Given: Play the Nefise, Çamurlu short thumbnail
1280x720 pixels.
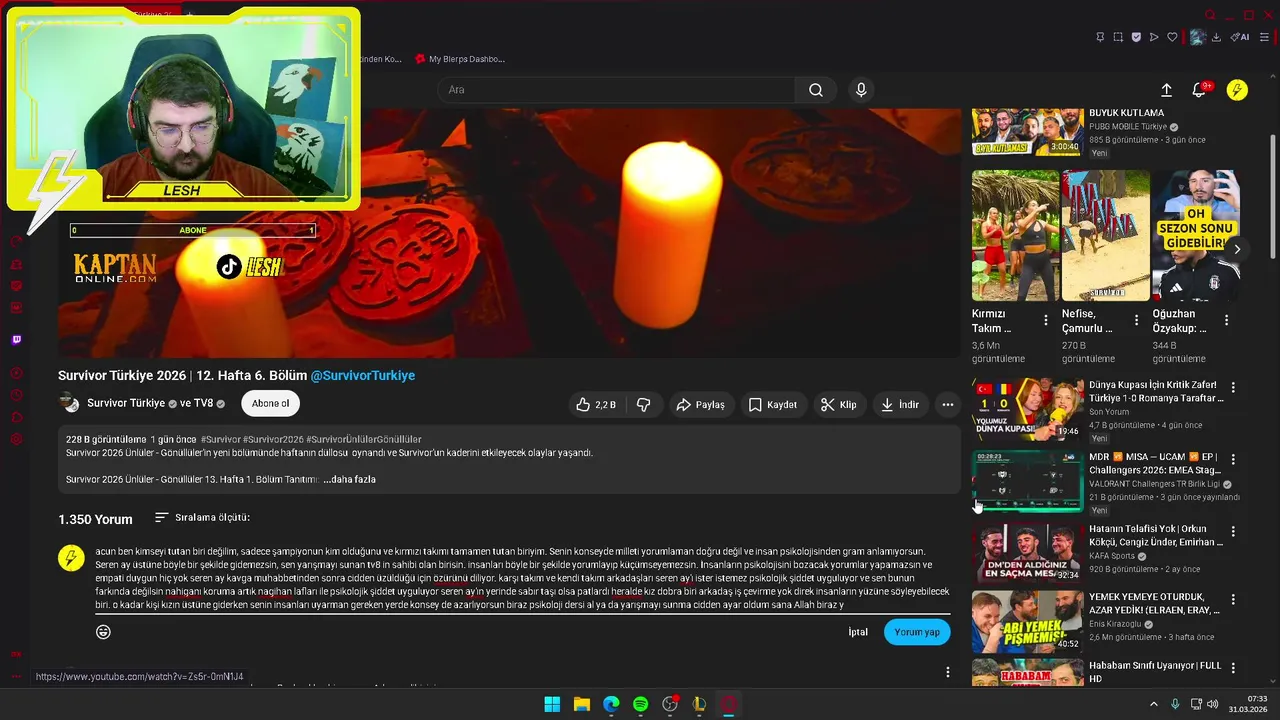Looking at the screenshot, I should (1105, 235).
